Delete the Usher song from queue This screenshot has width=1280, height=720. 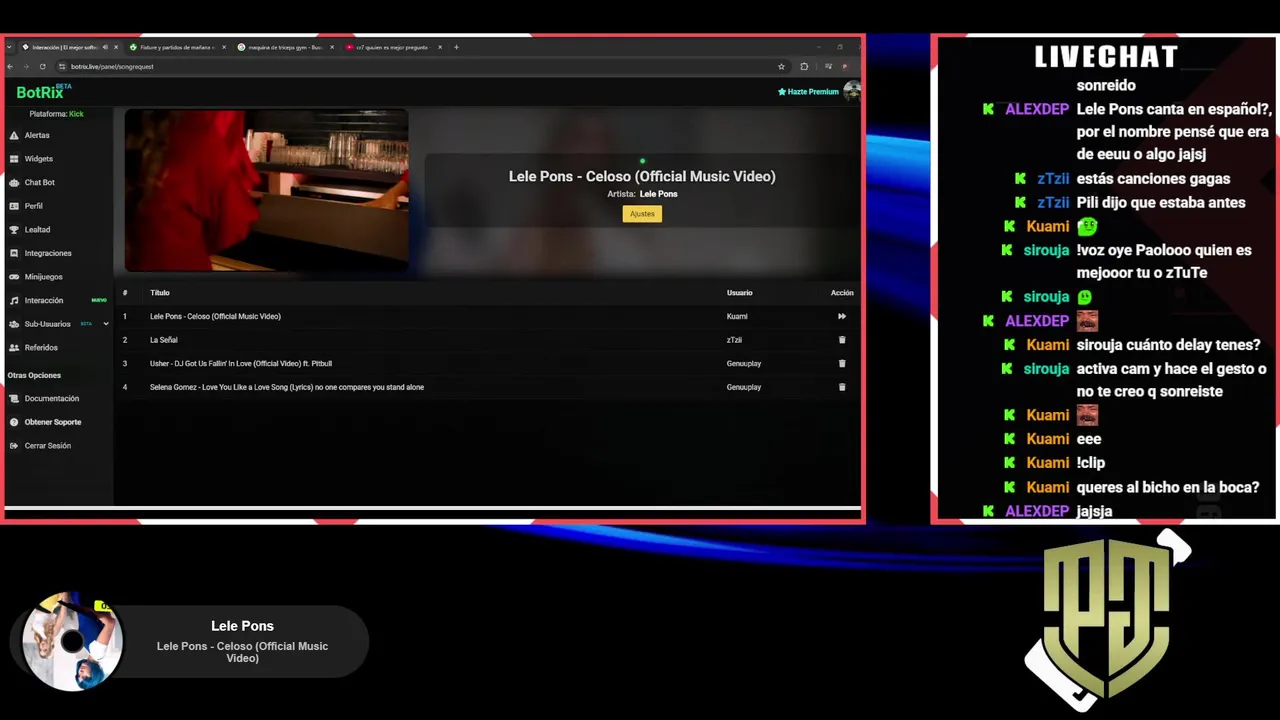(x=842, y=364)
